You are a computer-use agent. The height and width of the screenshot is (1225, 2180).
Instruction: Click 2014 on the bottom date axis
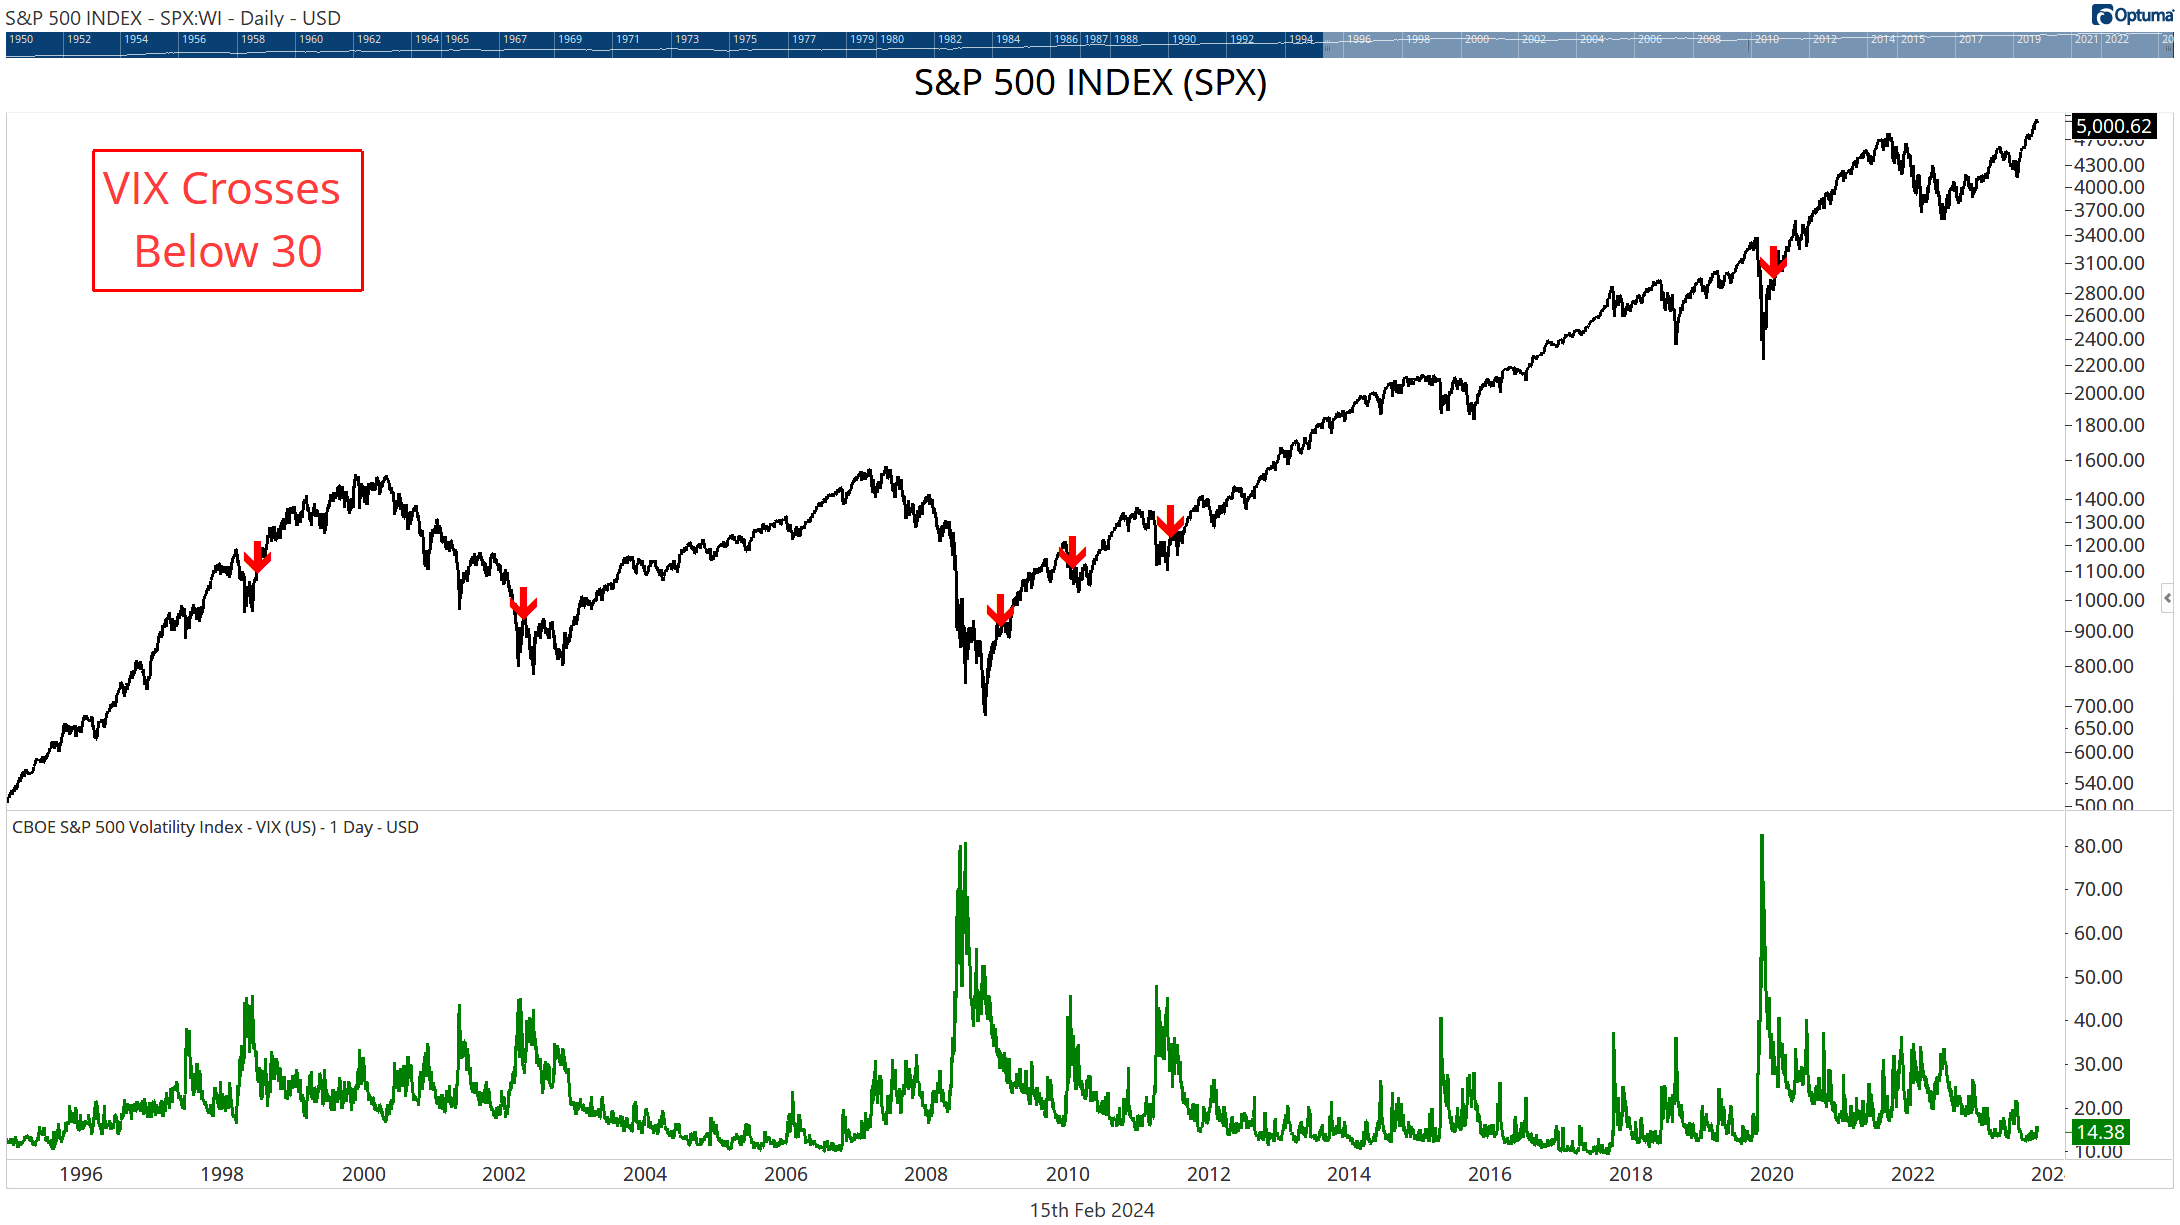[1349, 1174]
